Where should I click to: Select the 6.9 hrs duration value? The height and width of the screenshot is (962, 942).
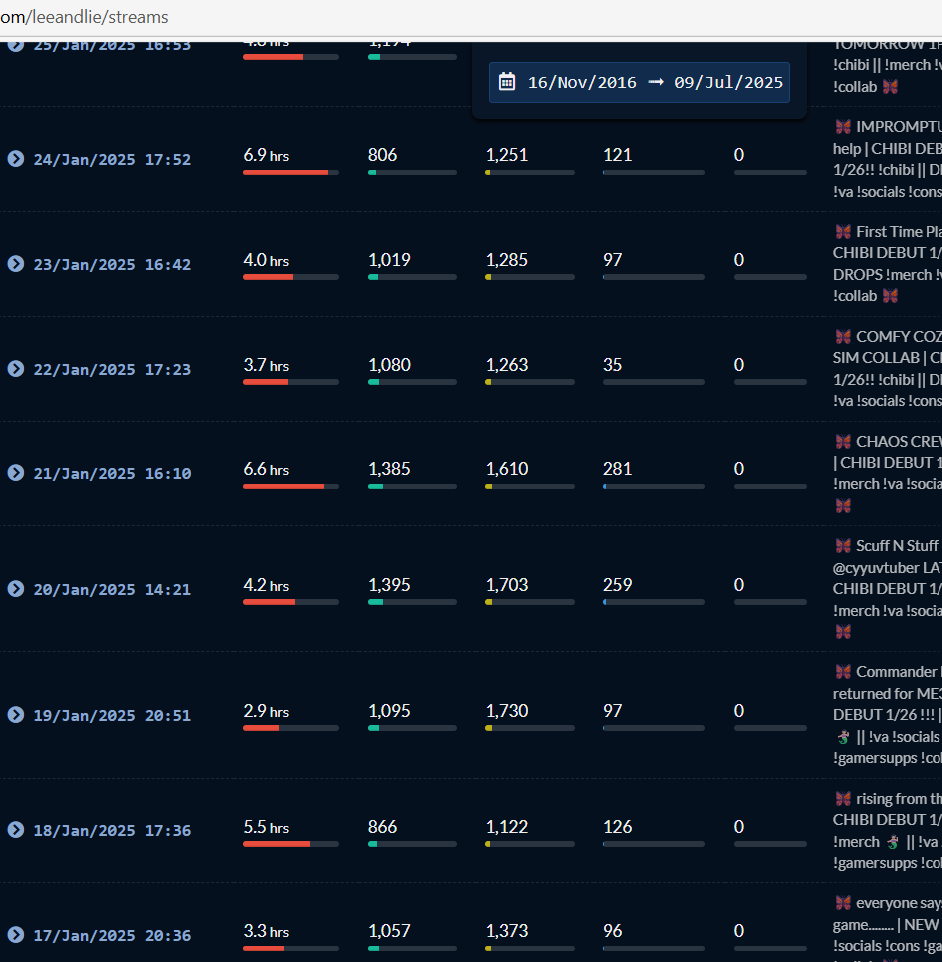(x=266, y=155)
